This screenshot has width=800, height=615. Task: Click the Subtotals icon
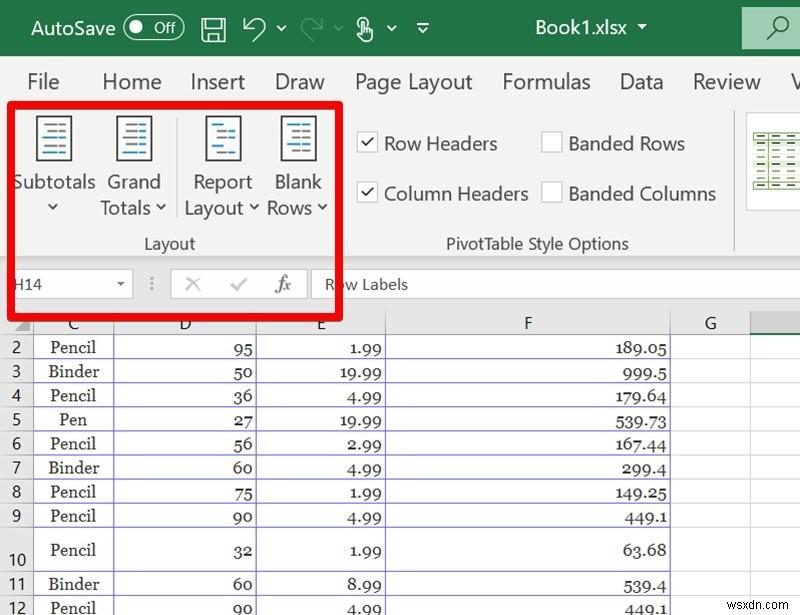pos(54,138)
